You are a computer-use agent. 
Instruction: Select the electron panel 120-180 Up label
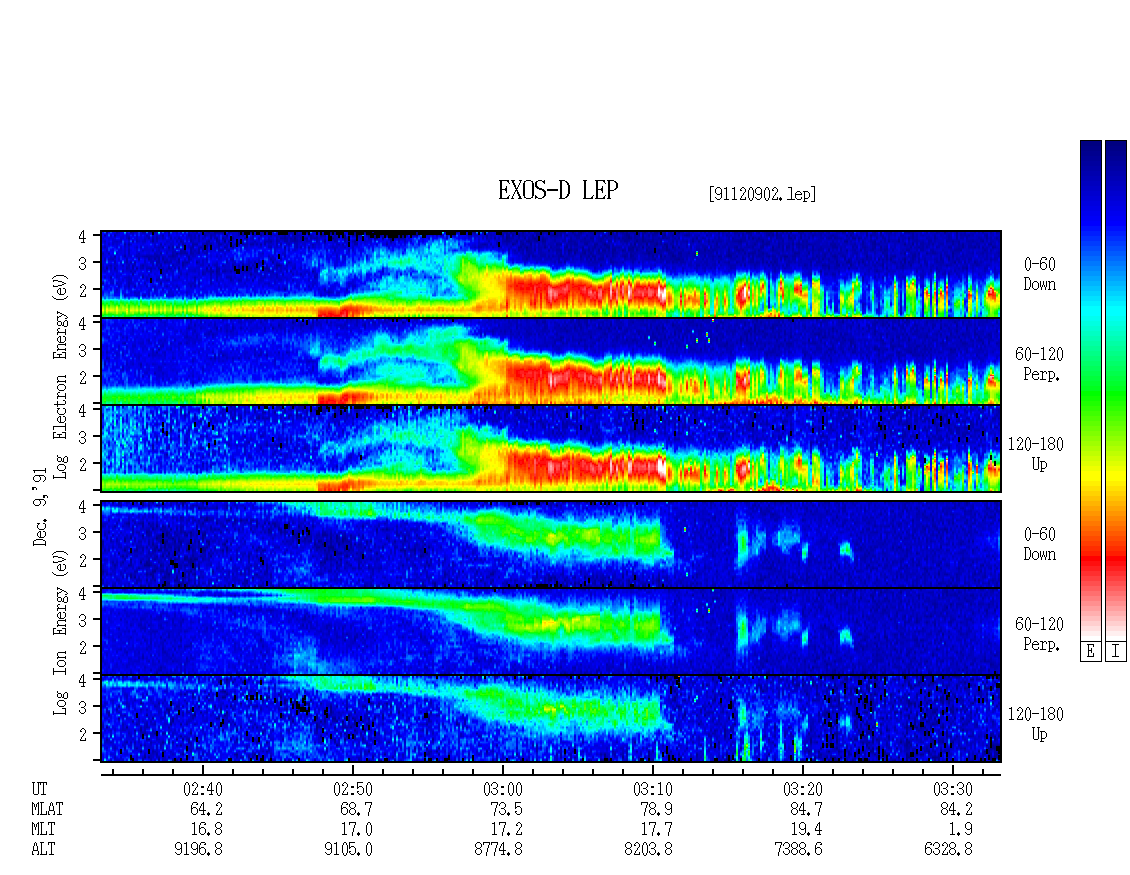[x=1036, y=454]
